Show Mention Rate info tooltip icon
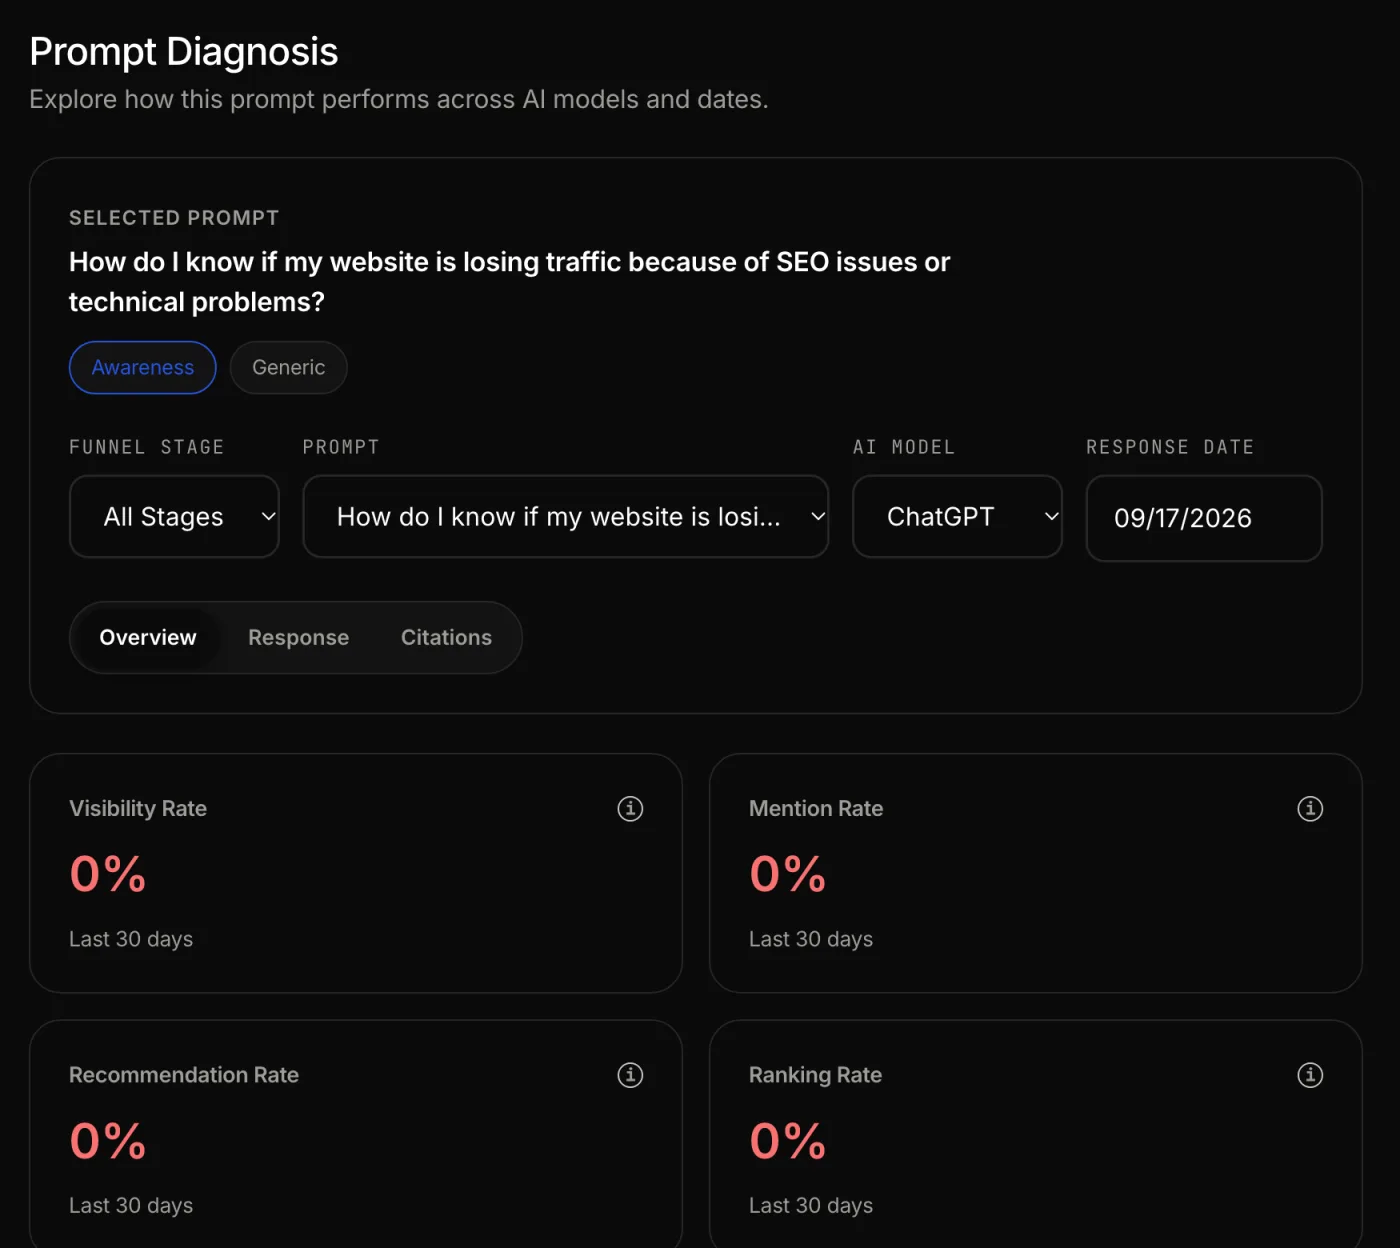 point(1310,808)
